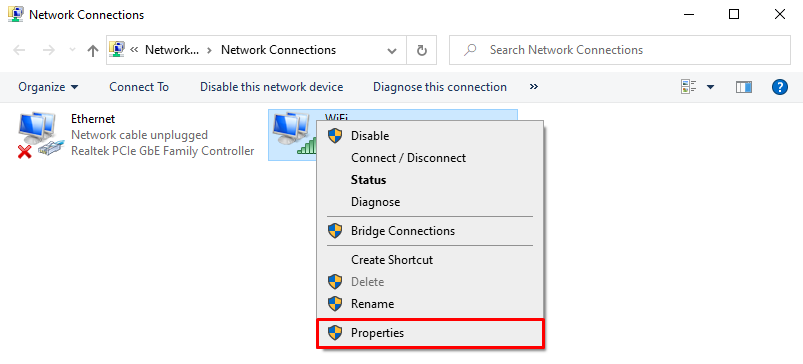Click the change view layout icon
803x364 pixels.
689,87
